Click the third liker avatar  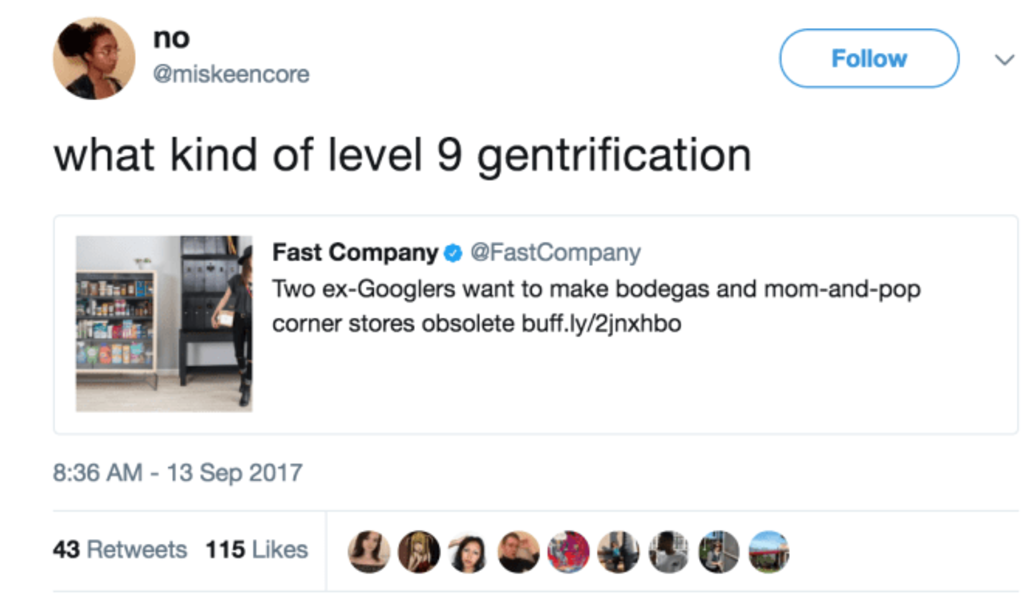[x=468, y=551]
